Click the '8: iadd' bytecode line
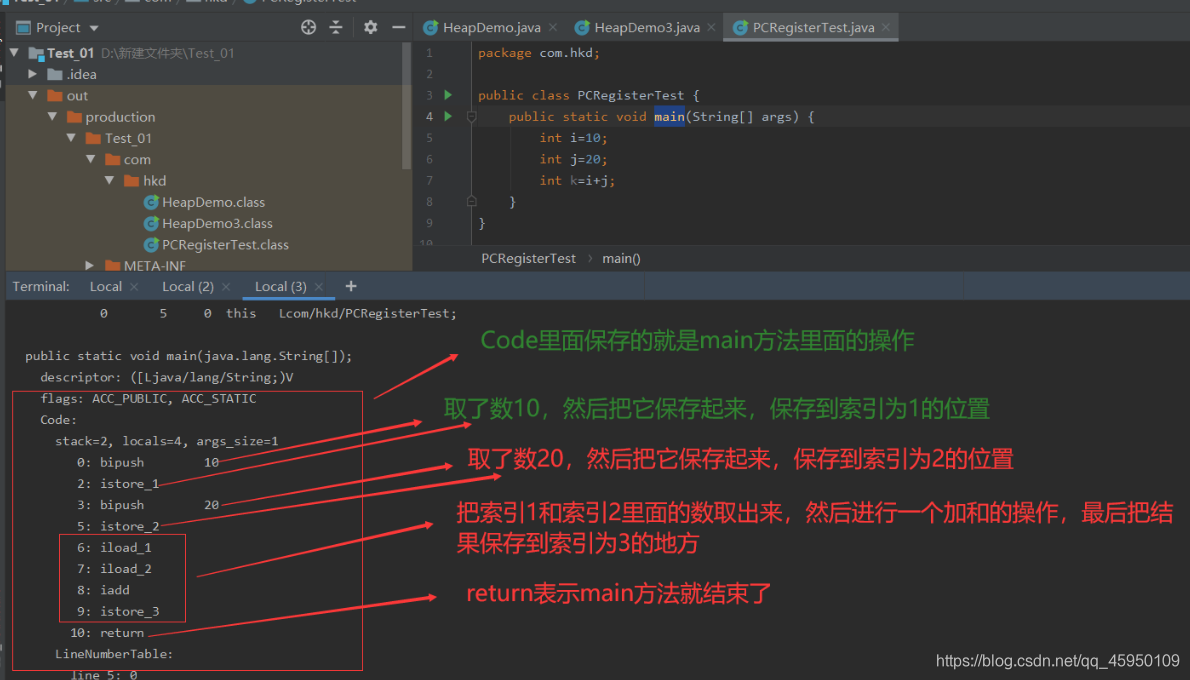Screen dimensions: 1190x680 point(103,590)
